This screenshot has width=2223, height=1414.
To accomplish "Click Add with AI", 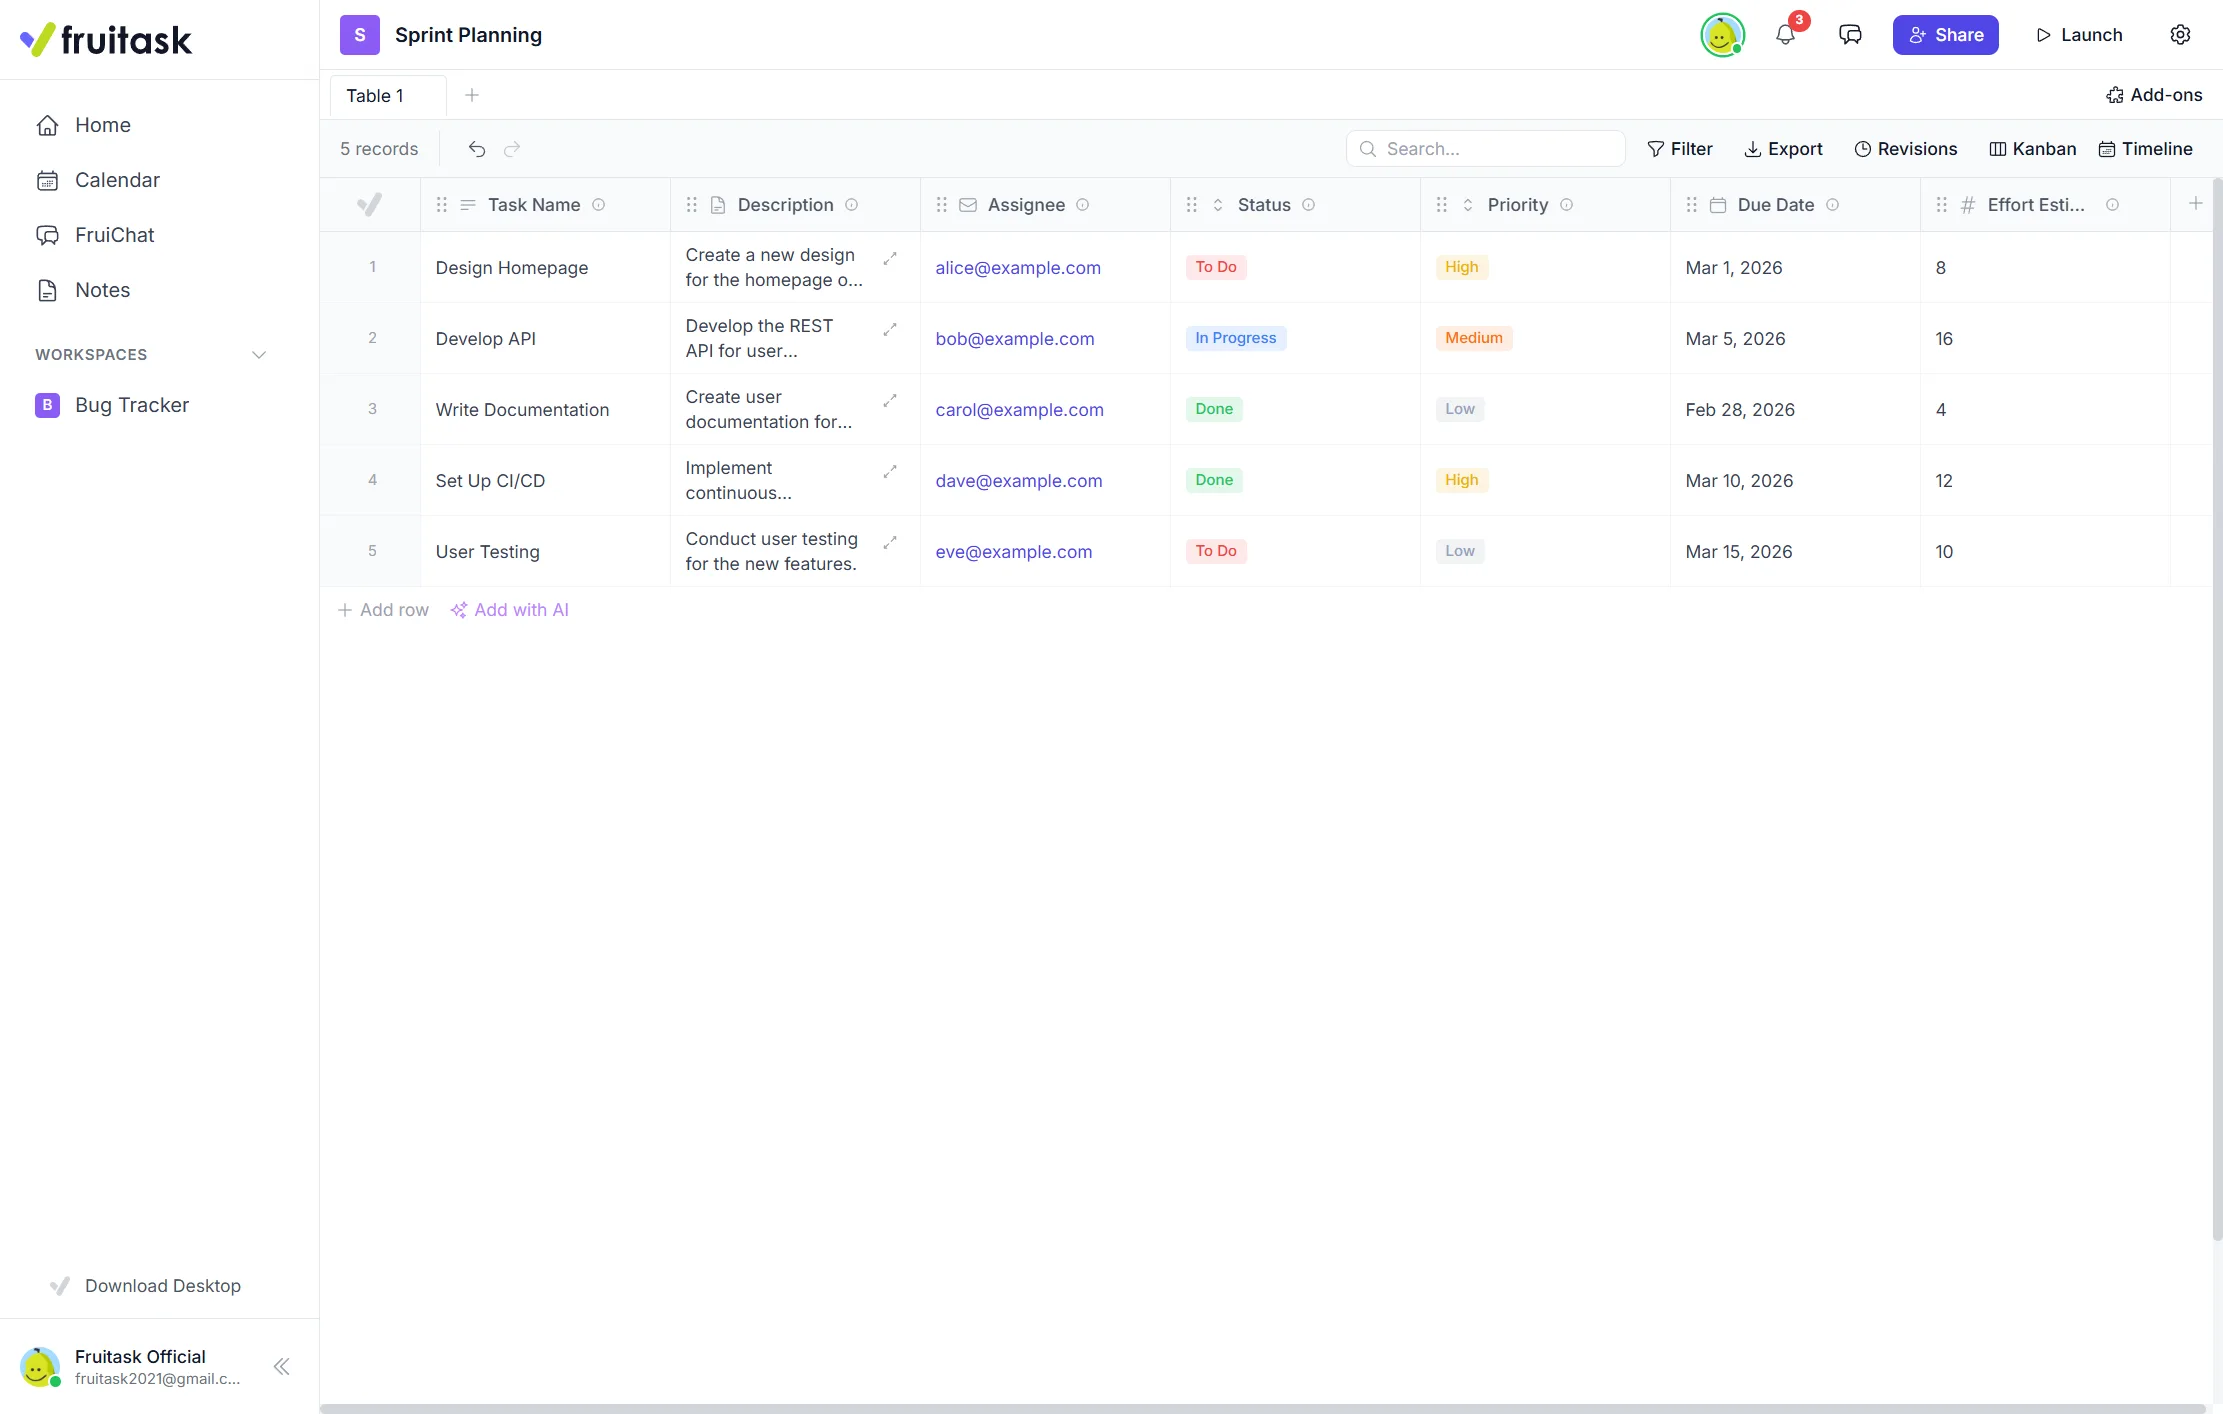I will (x=510, y=610).
